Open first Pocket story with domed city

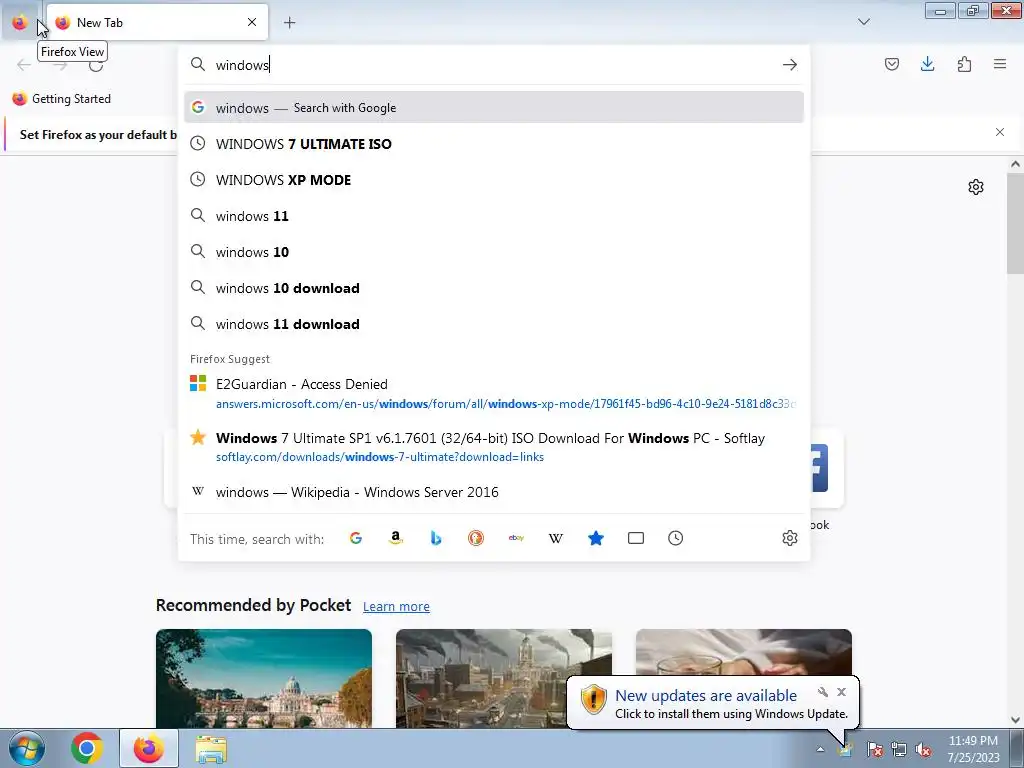pos(264,679)
